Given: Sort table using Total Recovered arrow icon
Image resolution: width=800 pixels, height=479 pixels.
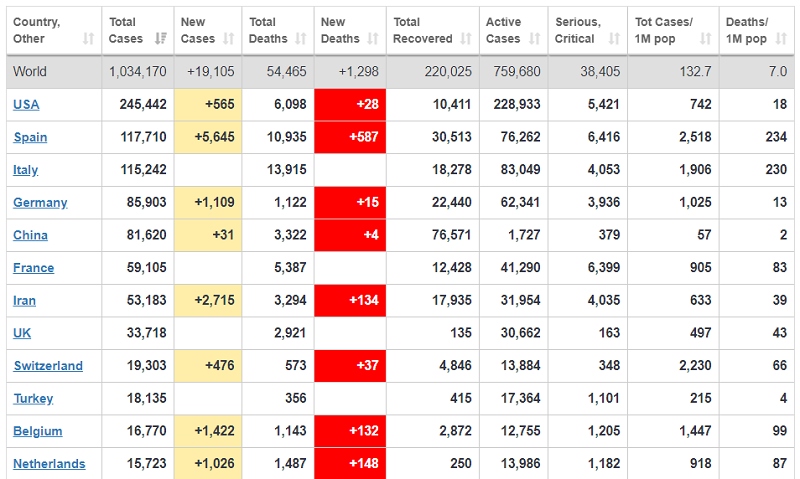Looking at the screenshot, I should pyautogui.click(x=465, y=39).
